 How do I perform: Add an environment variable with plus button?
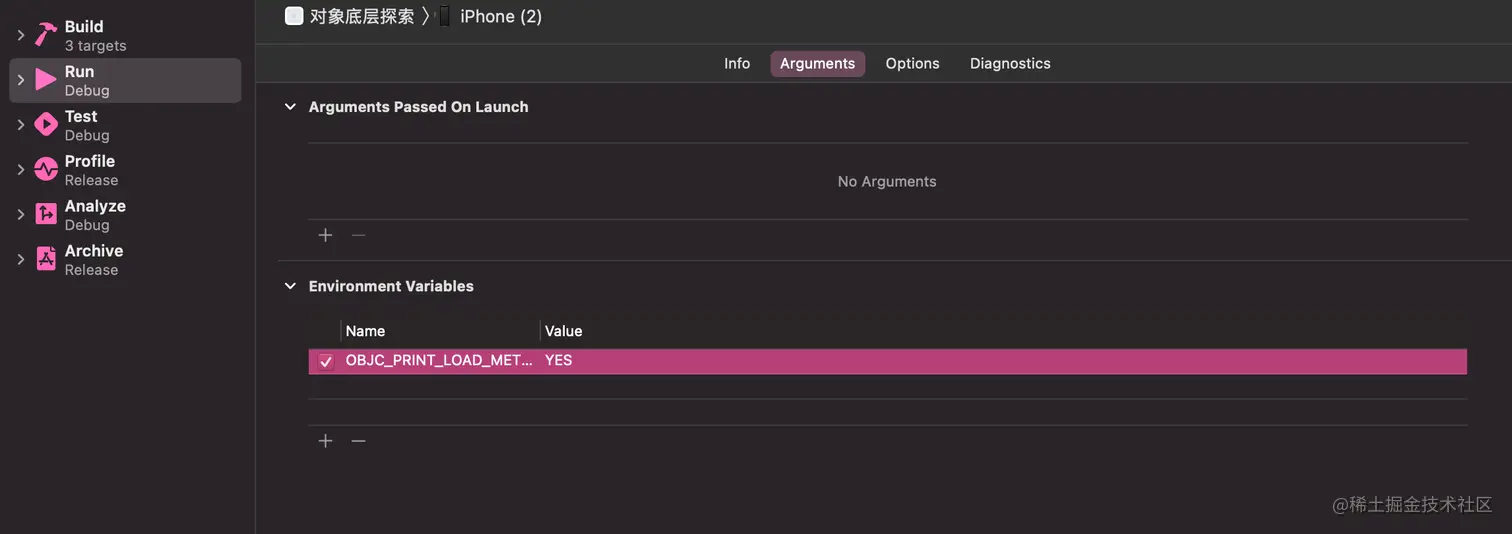pyautogui.click(x=325, y=441)
